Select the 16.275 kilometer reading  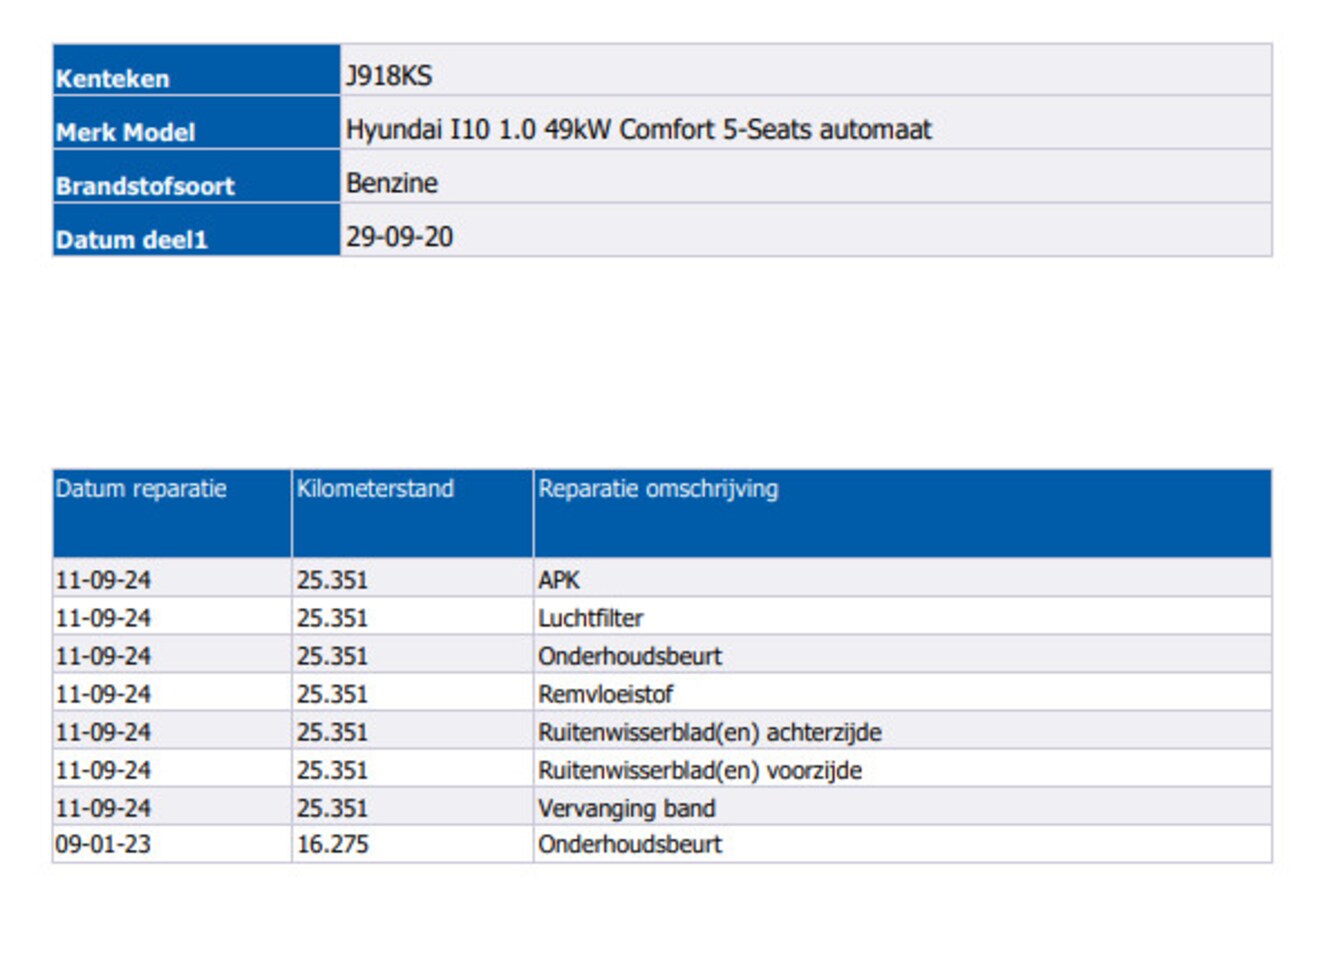pyautogui.click(x=333, y=845)
